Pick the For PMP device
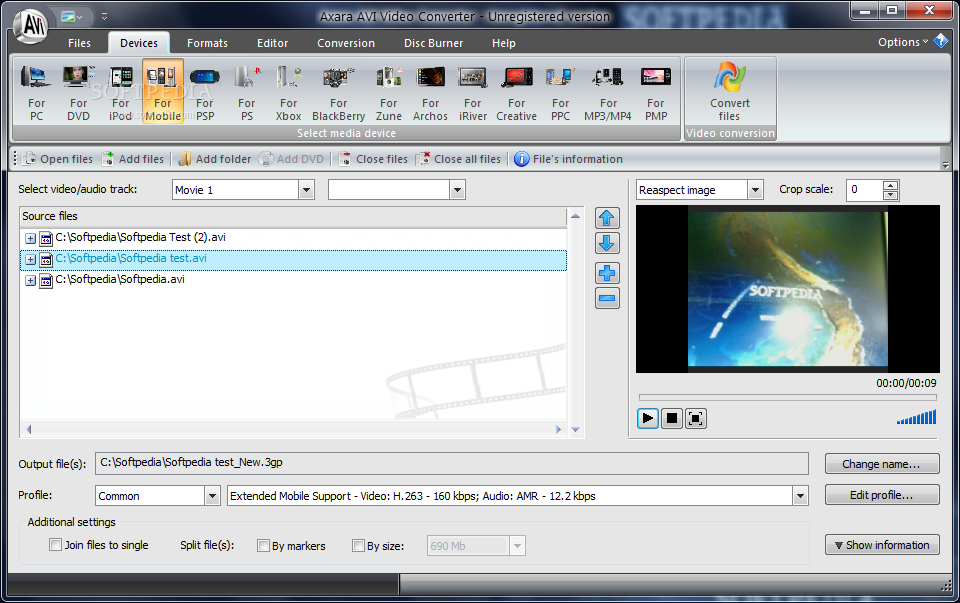 [656, 92]
